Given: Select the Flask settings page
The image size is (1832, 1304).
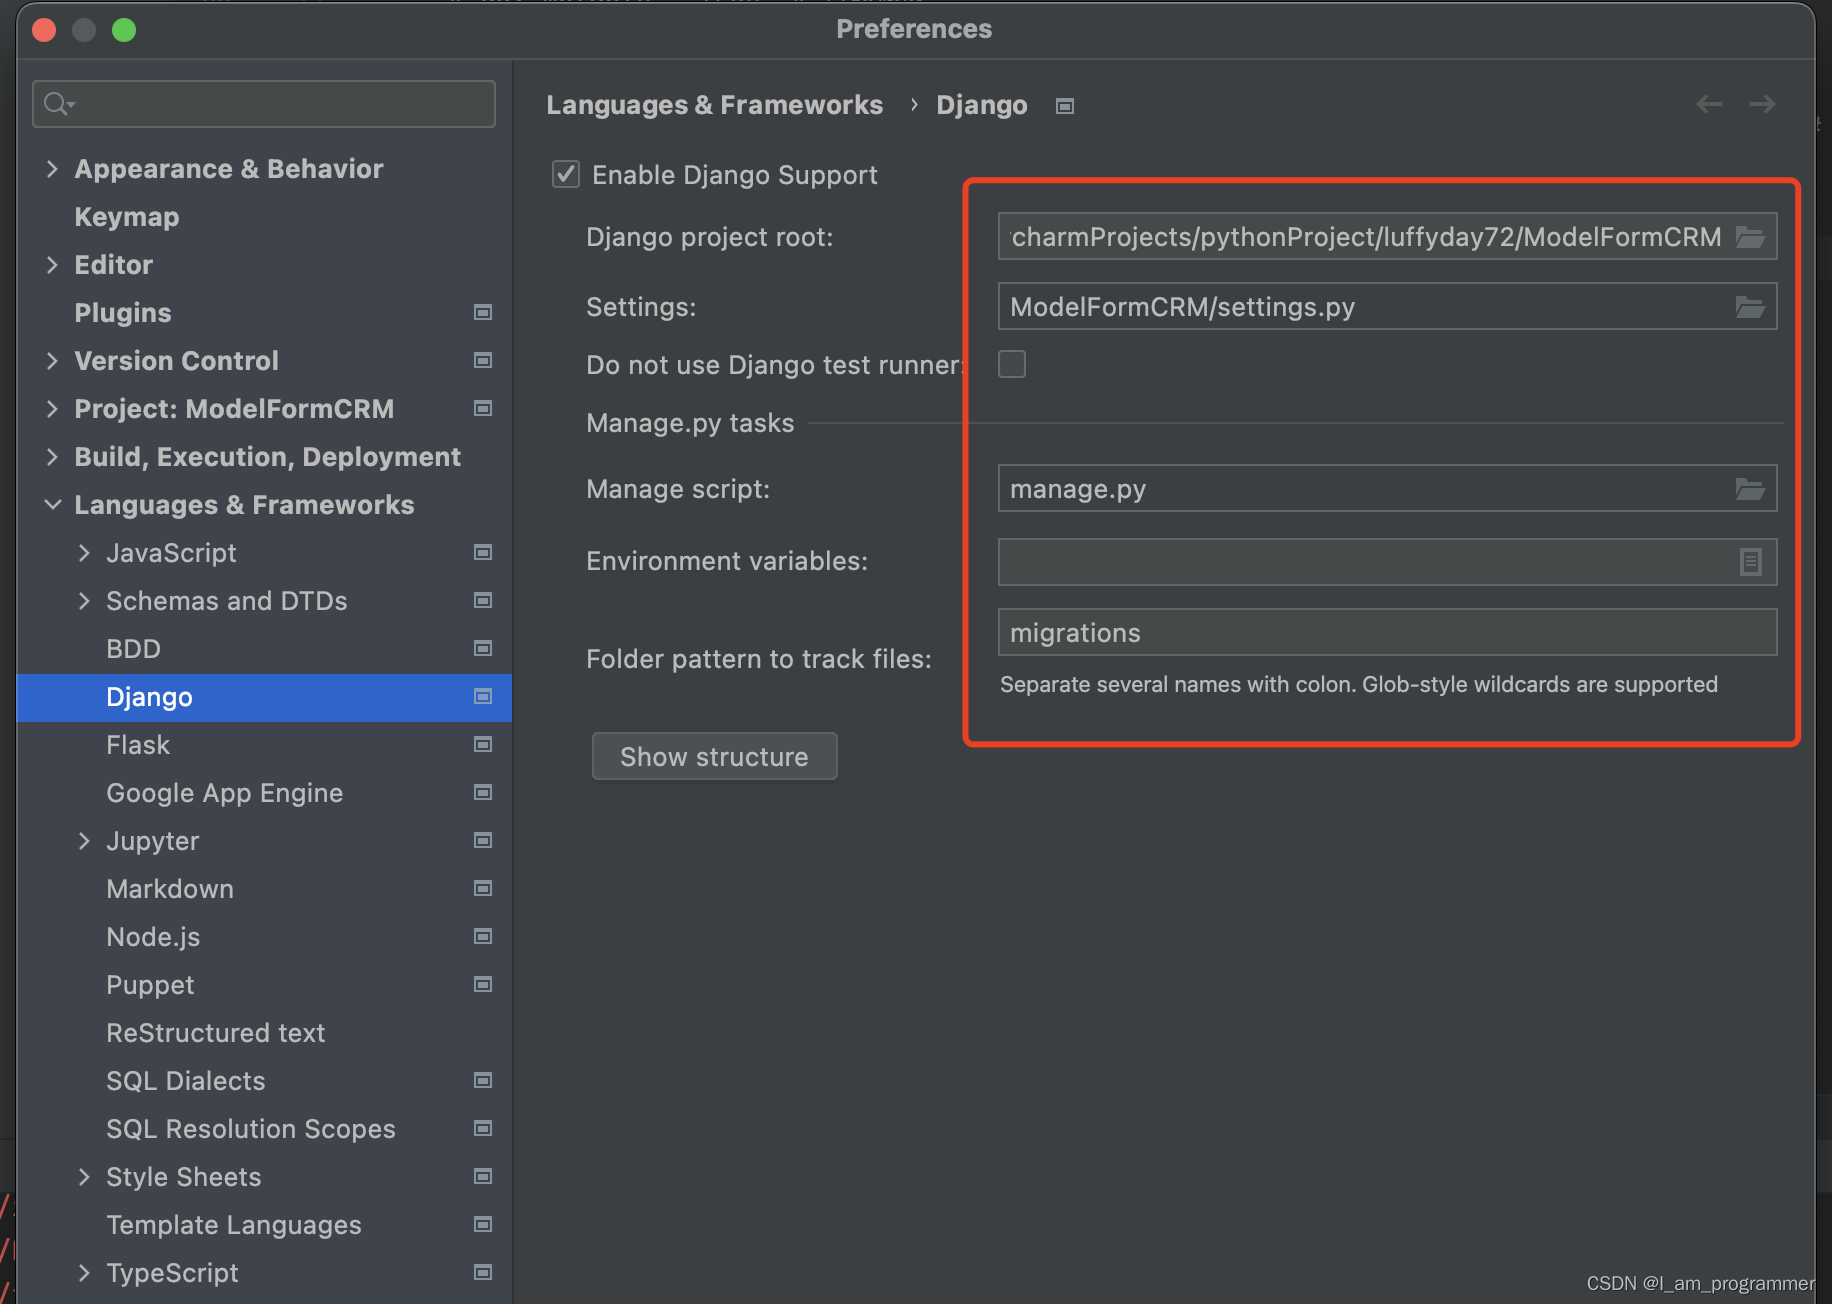Looking at the screenshot, I should (x=139, y=744).
